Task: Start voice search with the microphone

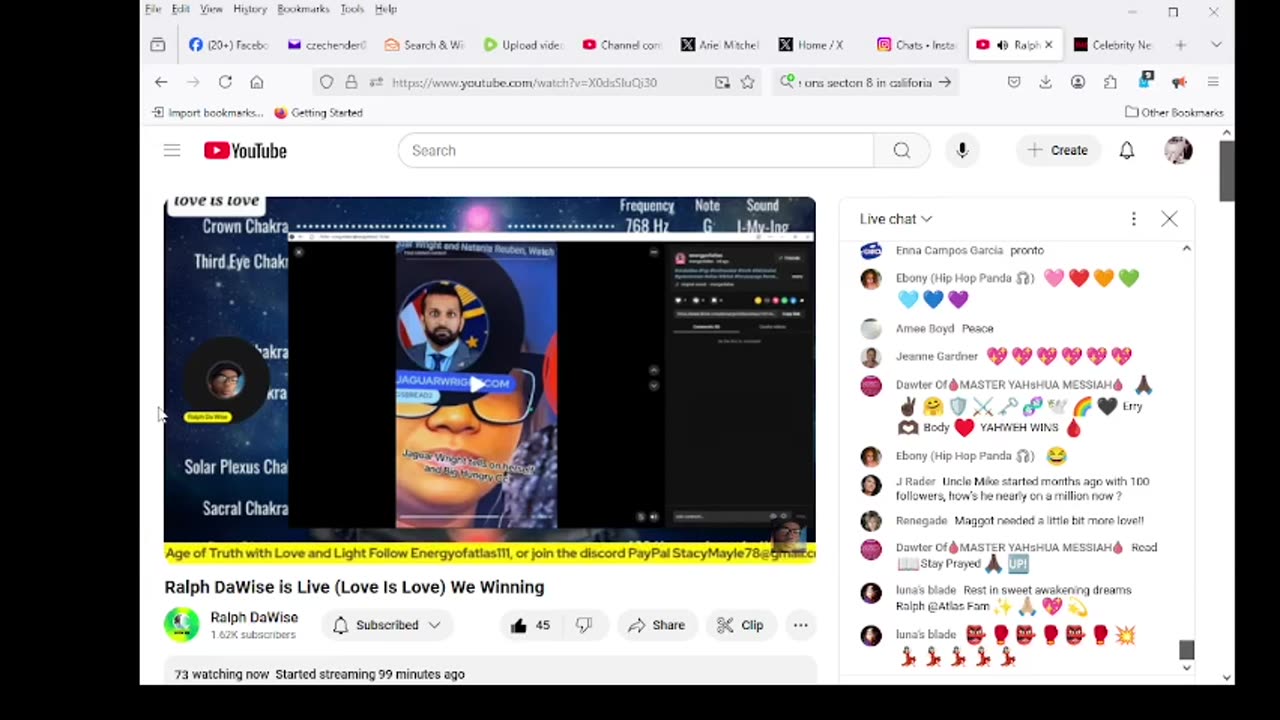Action: pyautogui.click(x=962, y=150)
